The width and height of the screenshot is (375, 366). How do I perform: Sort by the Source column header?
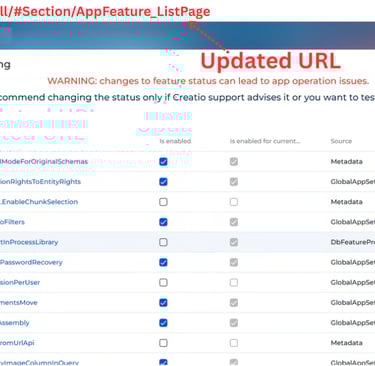tap(341, 141)
